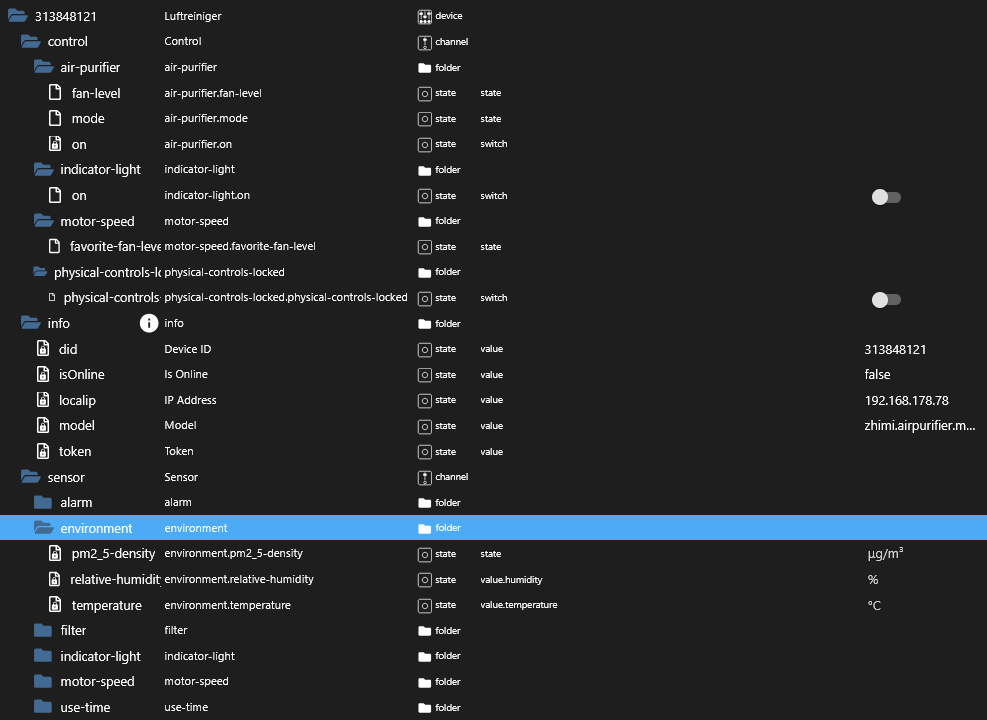Image resolution: width=987 pixels, height=720 pixels.
Task: Click the truncated zhimi.airpurifier model value
Action: point(919,426)
